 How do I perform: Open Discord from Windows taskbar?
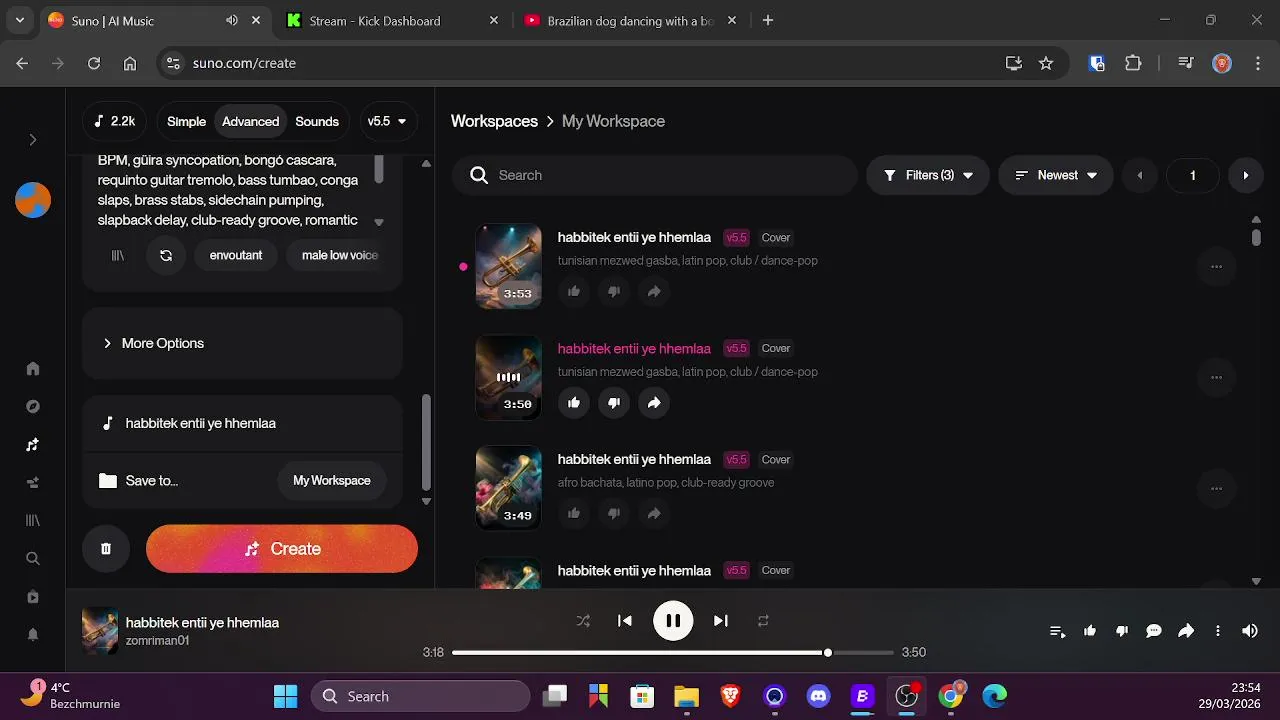pyautogui.click(x=818, y=696)
